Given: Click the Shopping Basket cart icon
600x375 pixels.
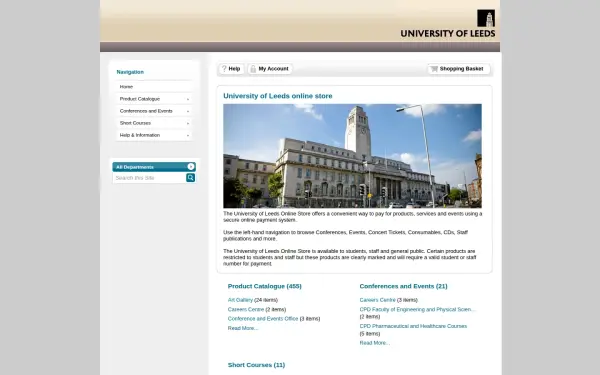Looking at the screenshot, I should point(434,69).
